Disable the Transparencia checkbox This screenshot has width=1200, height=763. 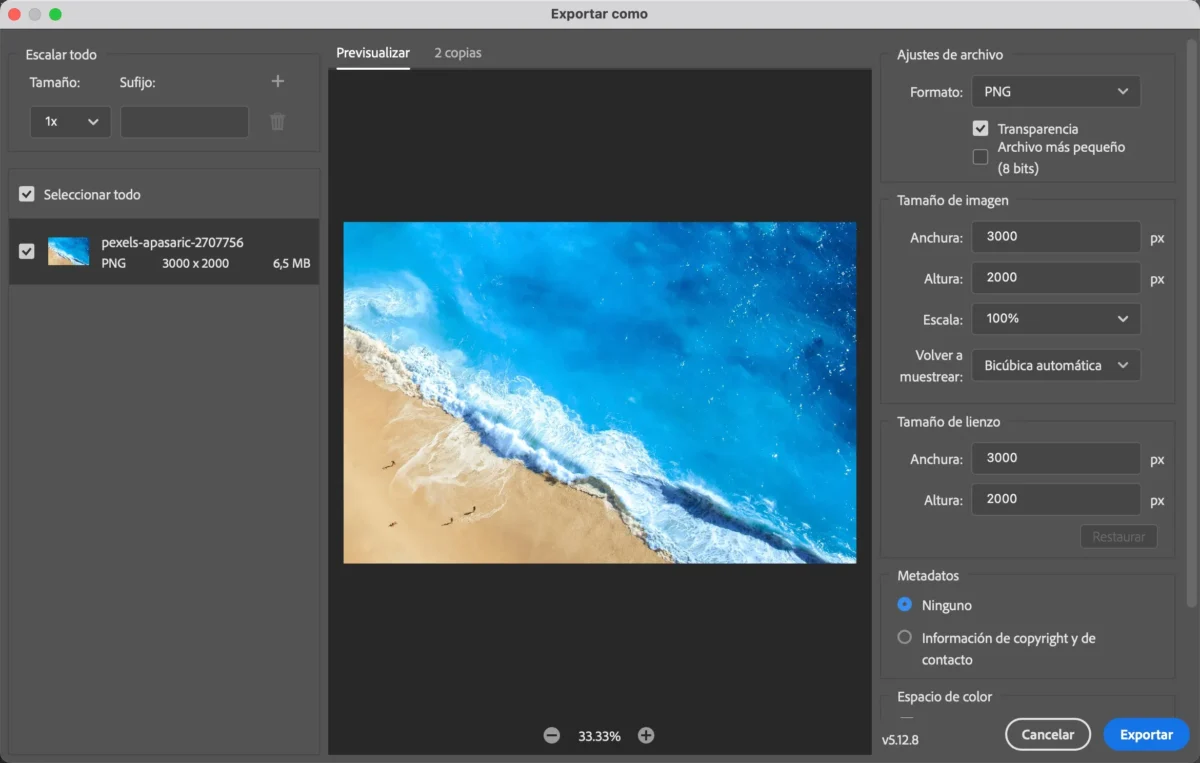[981, 129]
